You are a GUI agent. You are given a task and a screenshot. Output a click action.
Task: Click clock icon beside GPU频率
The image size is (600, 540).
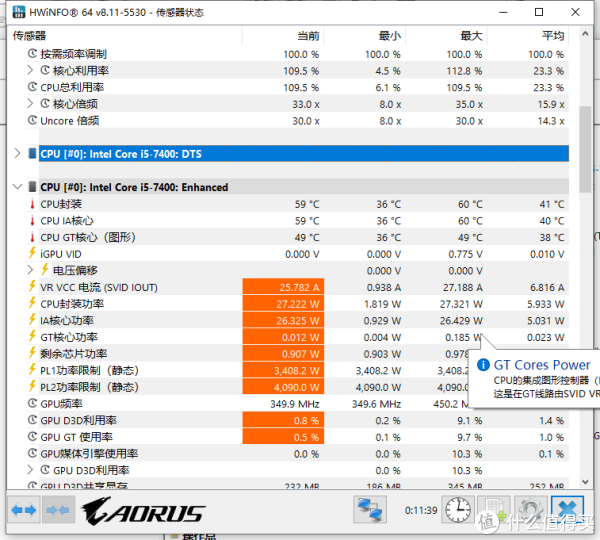(x=33, y=403)
